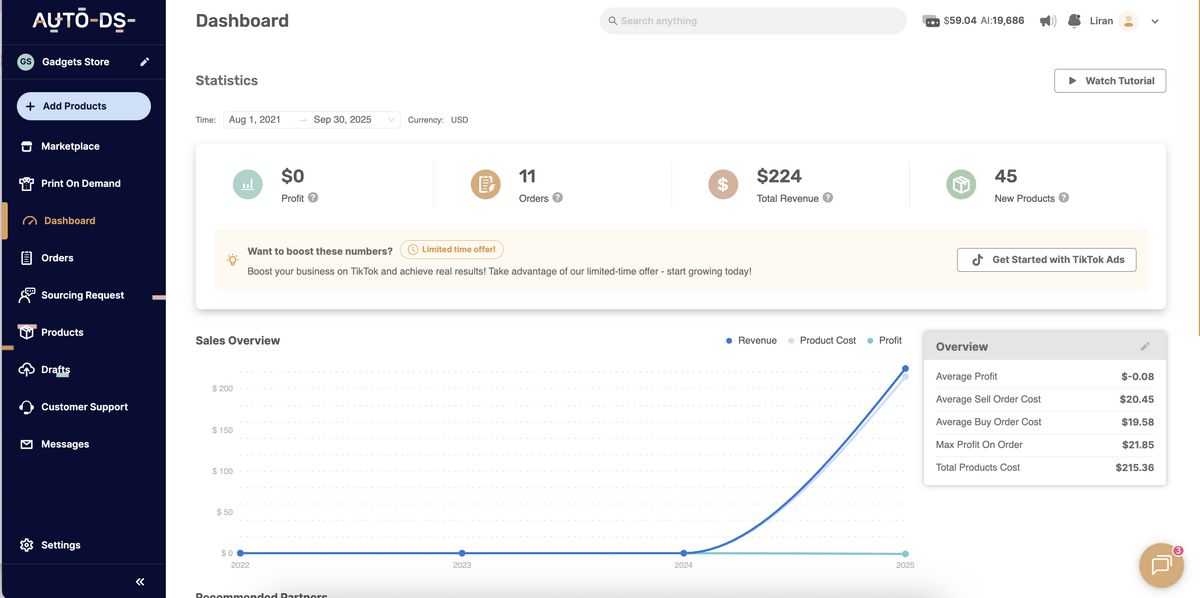This screenshot has width=1200, height=598.
Task: Click the notifications bell icon
Action: [x=1075, y=20]
